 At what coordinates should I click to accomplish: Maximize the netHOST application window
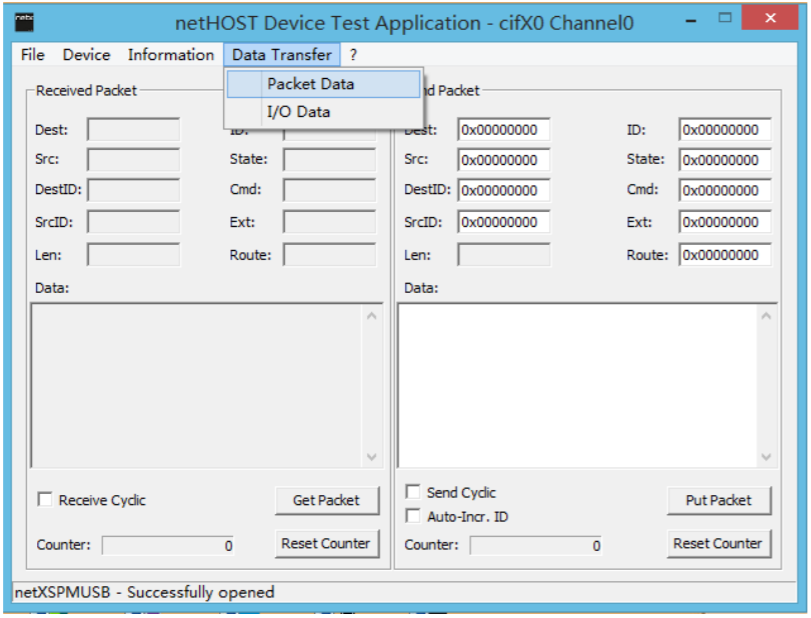tap(725, 19)
